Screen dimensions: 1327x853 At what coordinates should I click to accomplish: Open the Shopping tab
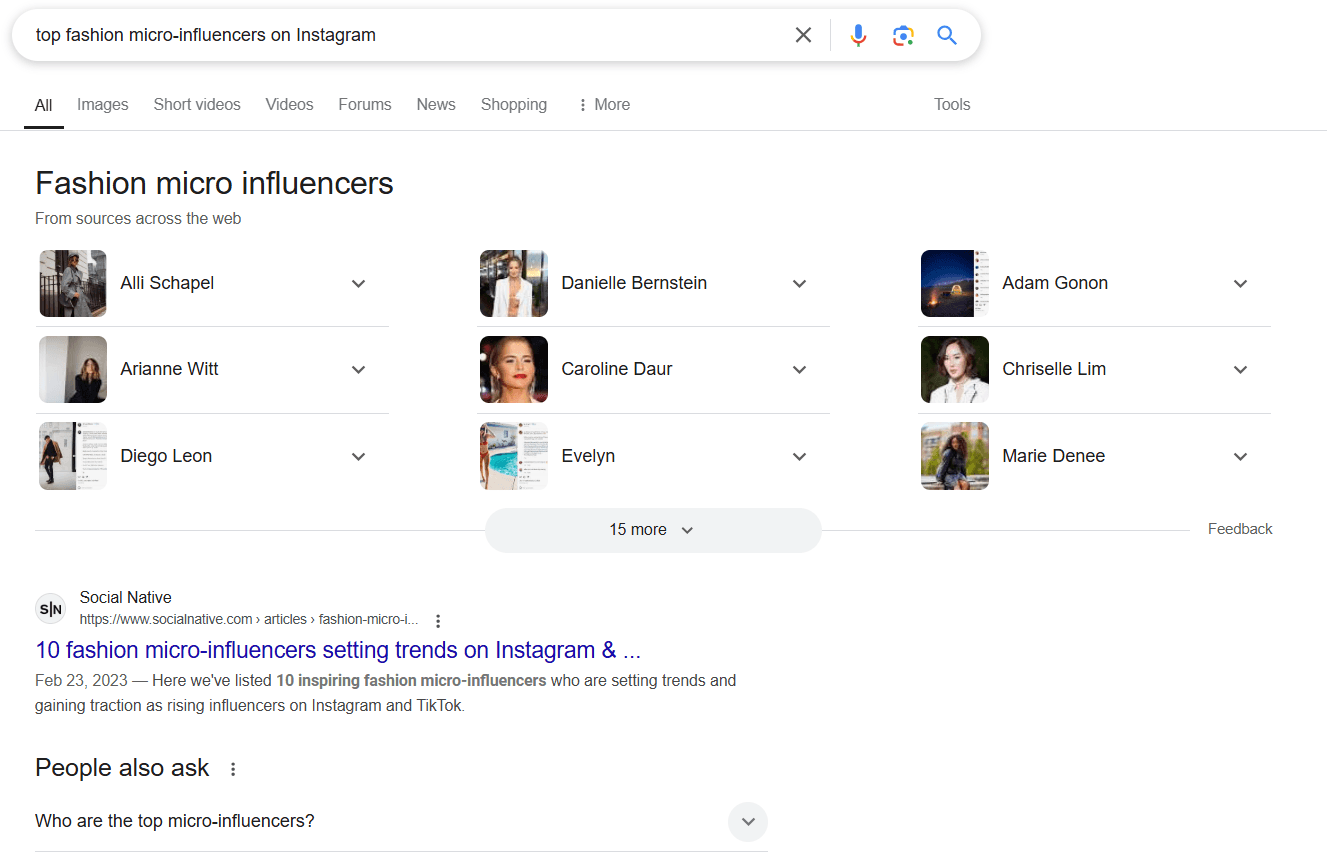coord(514,104)
